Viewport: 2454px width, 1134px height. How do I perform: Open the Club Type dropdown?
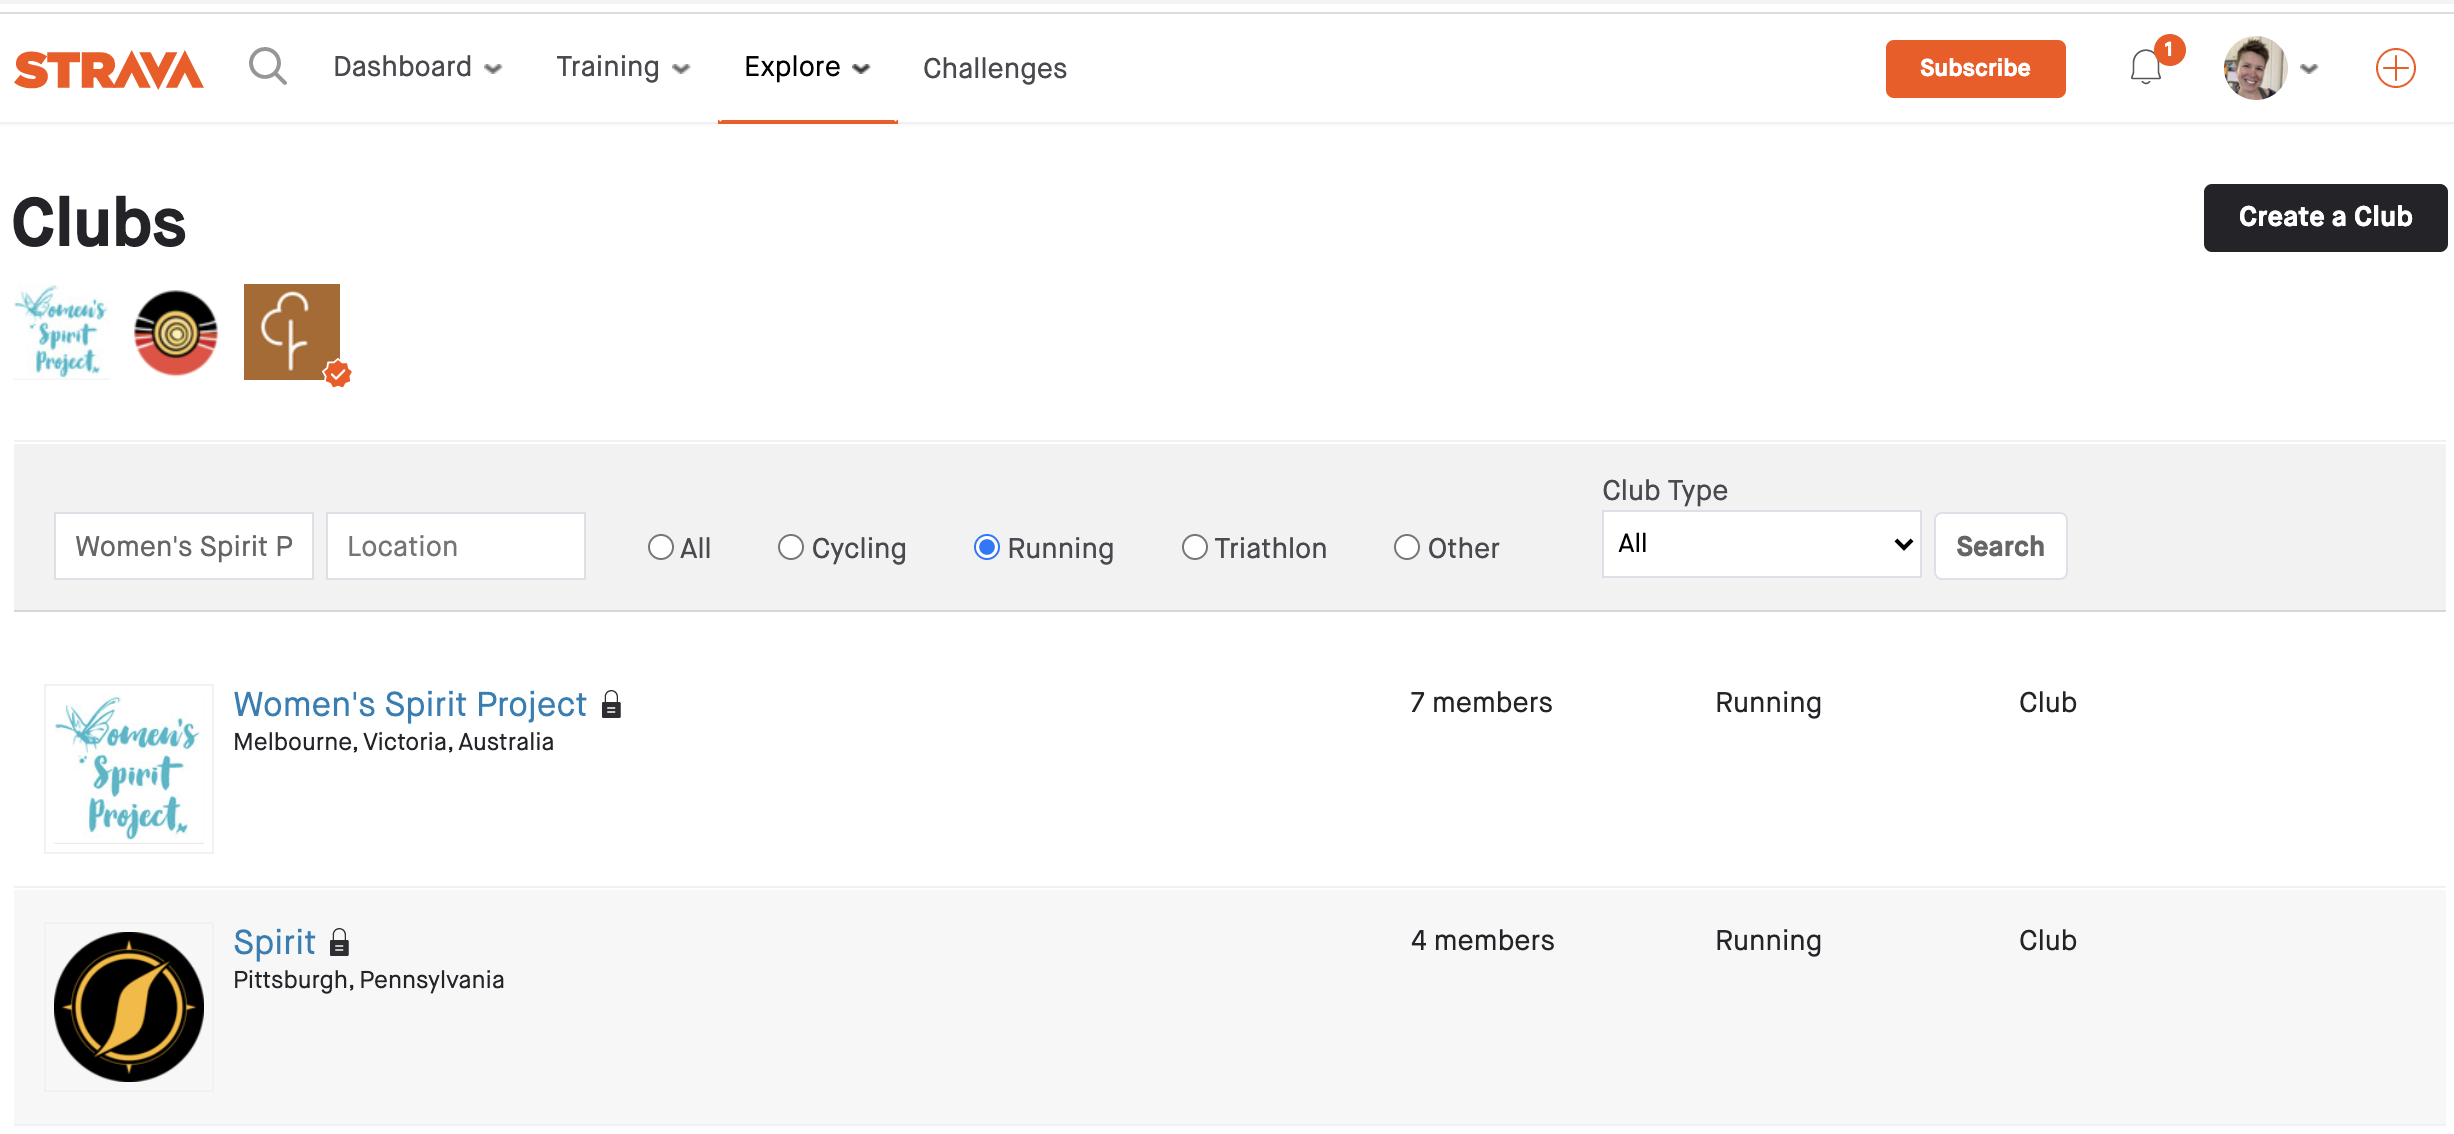[1761, 544]
